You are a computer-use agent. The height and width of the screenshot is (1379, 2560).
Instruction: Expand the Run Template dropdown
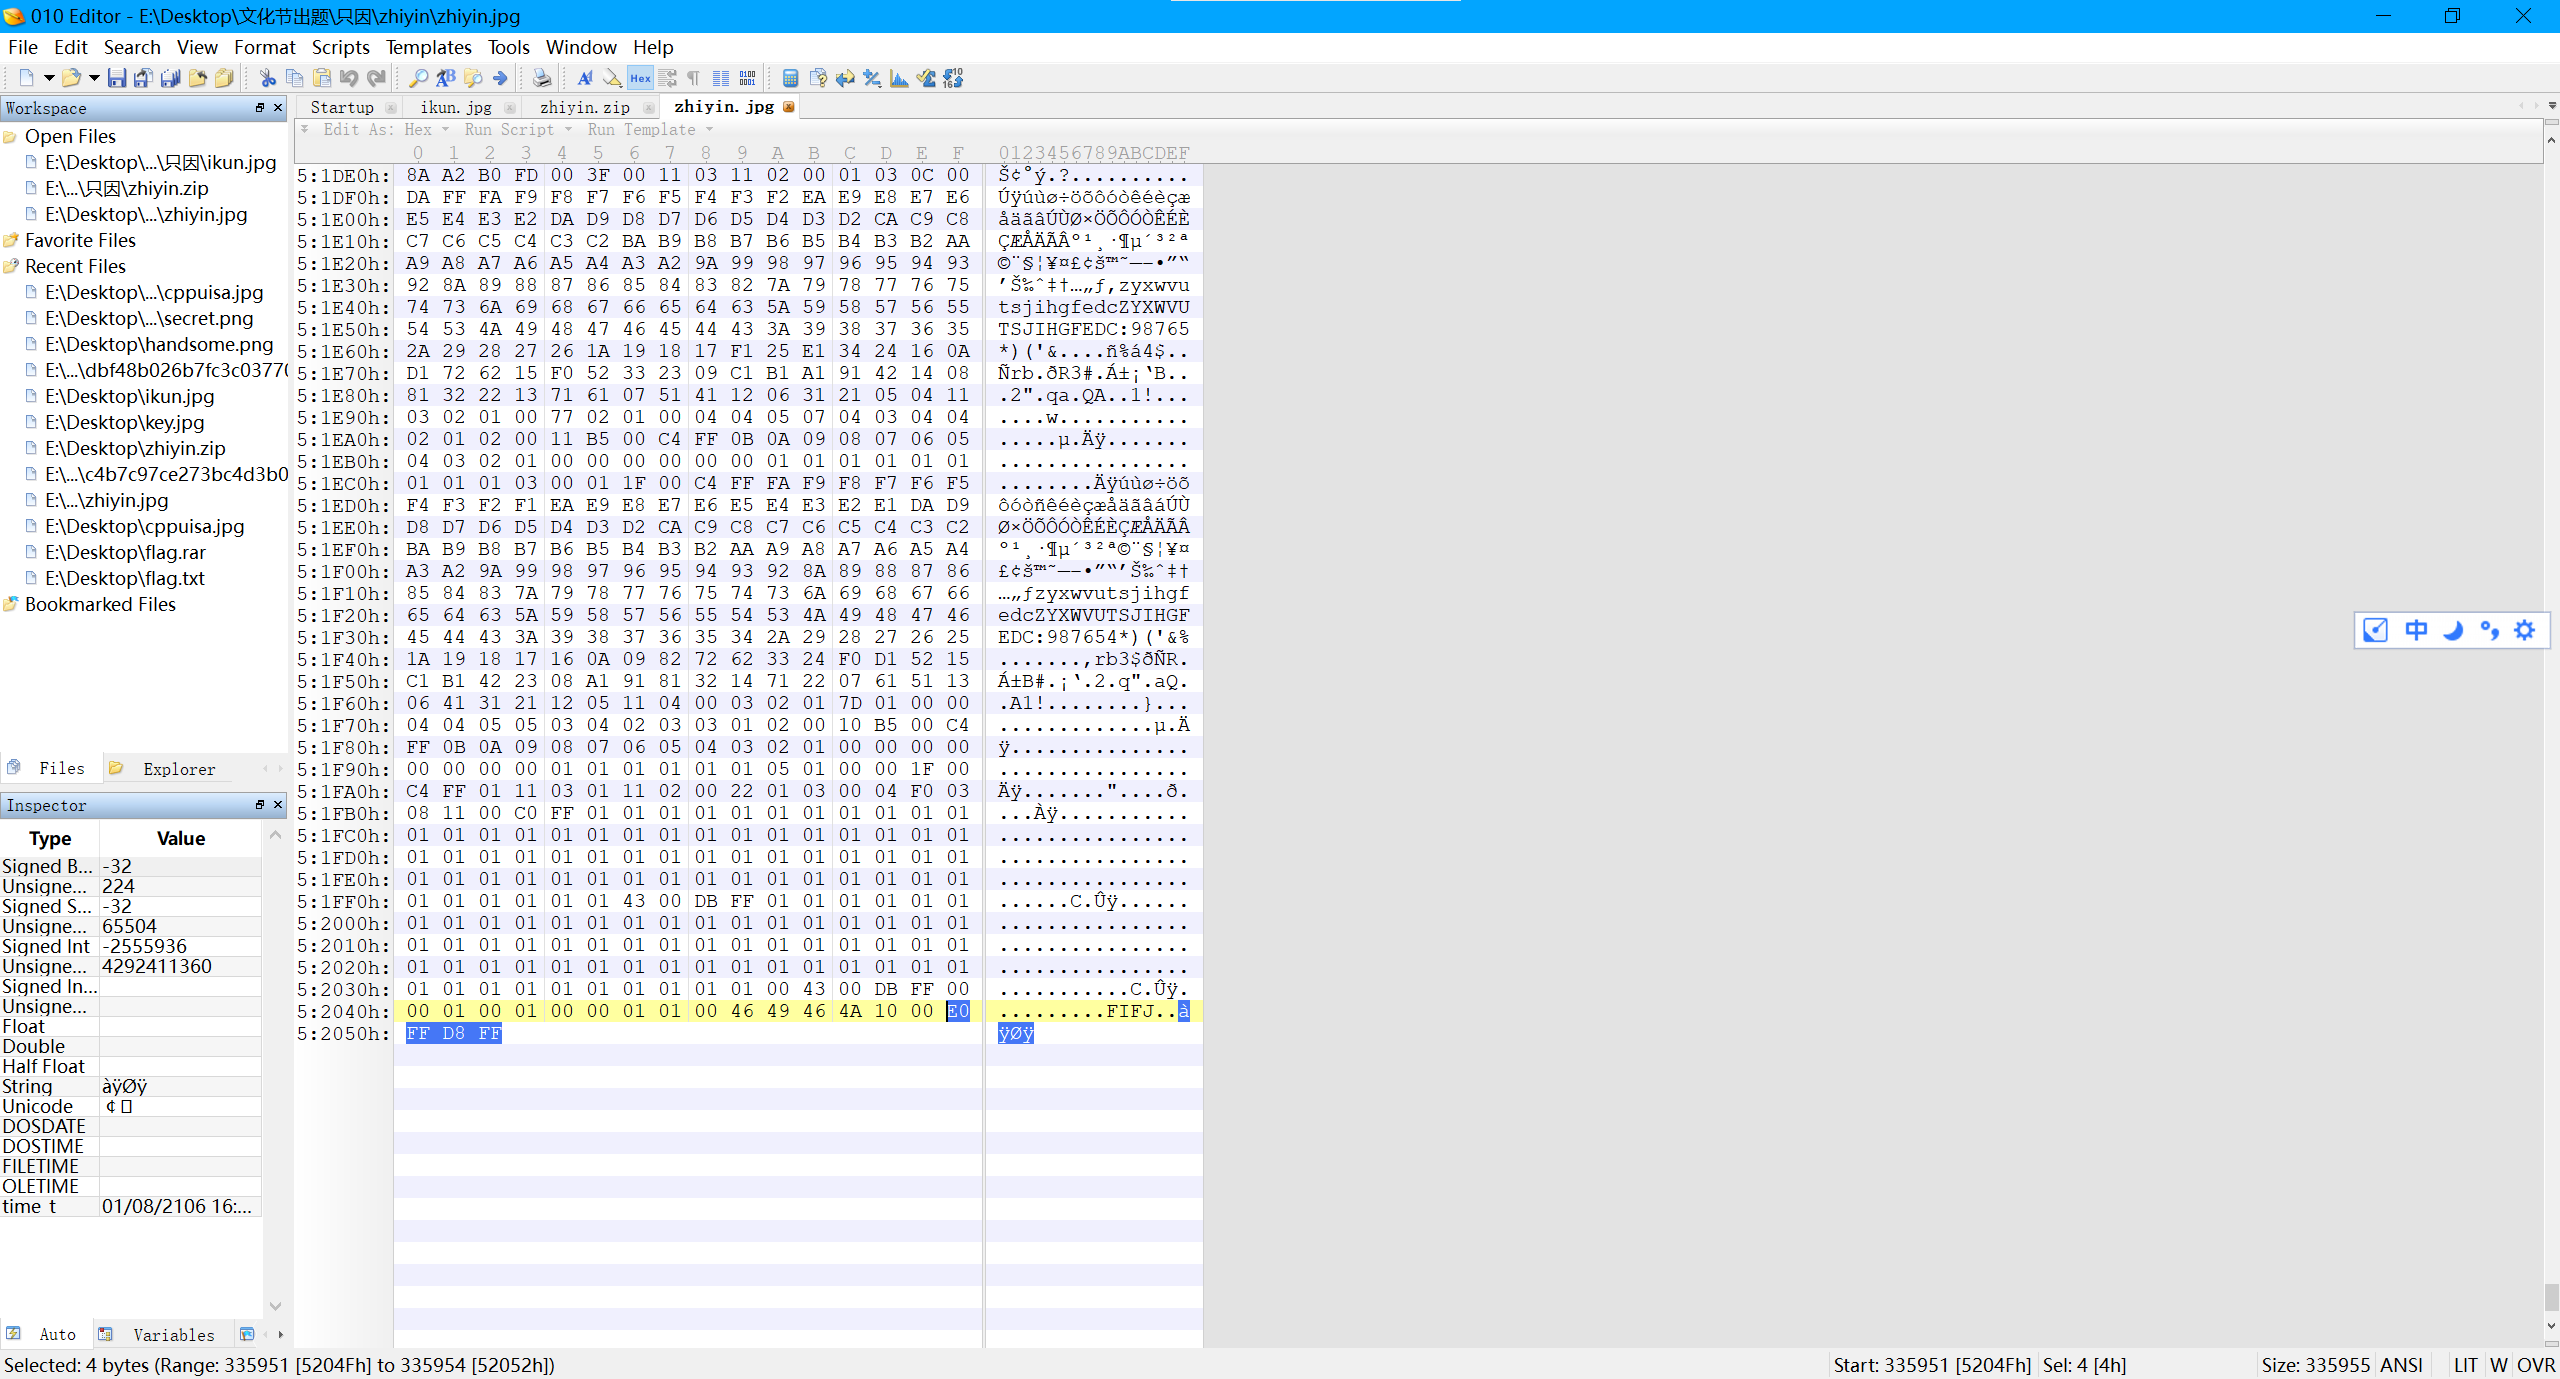tap(710, 130)
